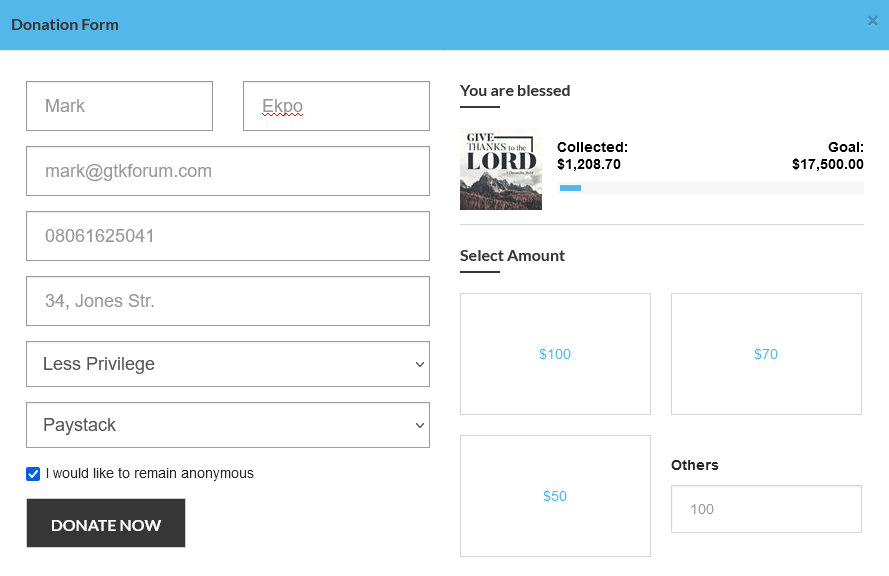This screenshot has height=576, width=889.
Task: Toggle the remain anonymous checkbox
Action: point(33,474)
